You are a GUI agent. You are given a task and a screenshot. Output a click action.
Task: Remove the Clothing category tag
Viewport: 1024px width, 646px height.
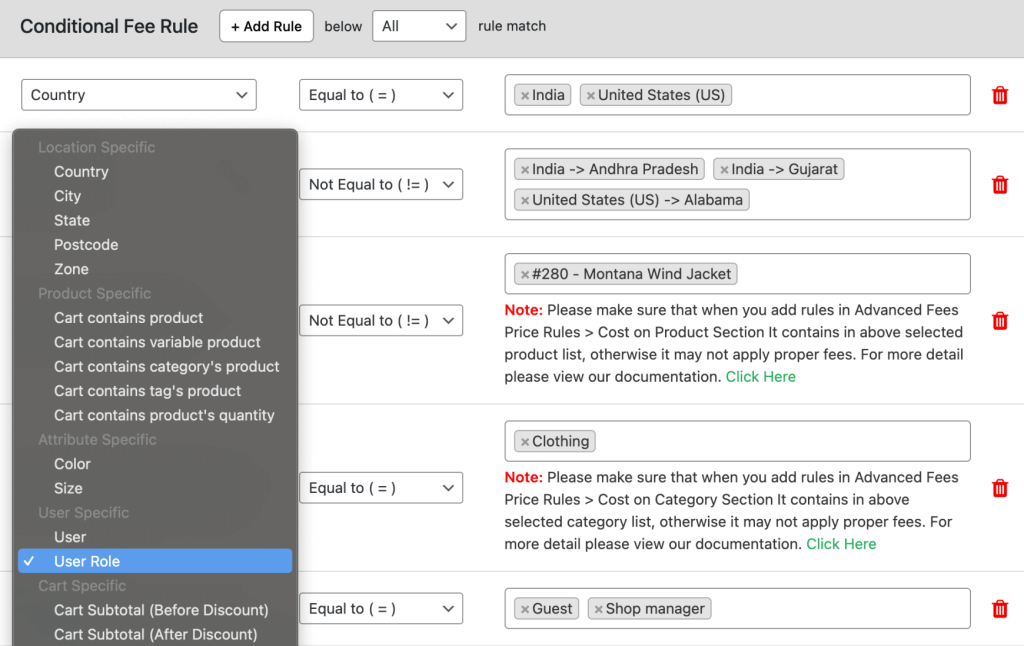tap(525, 440)
